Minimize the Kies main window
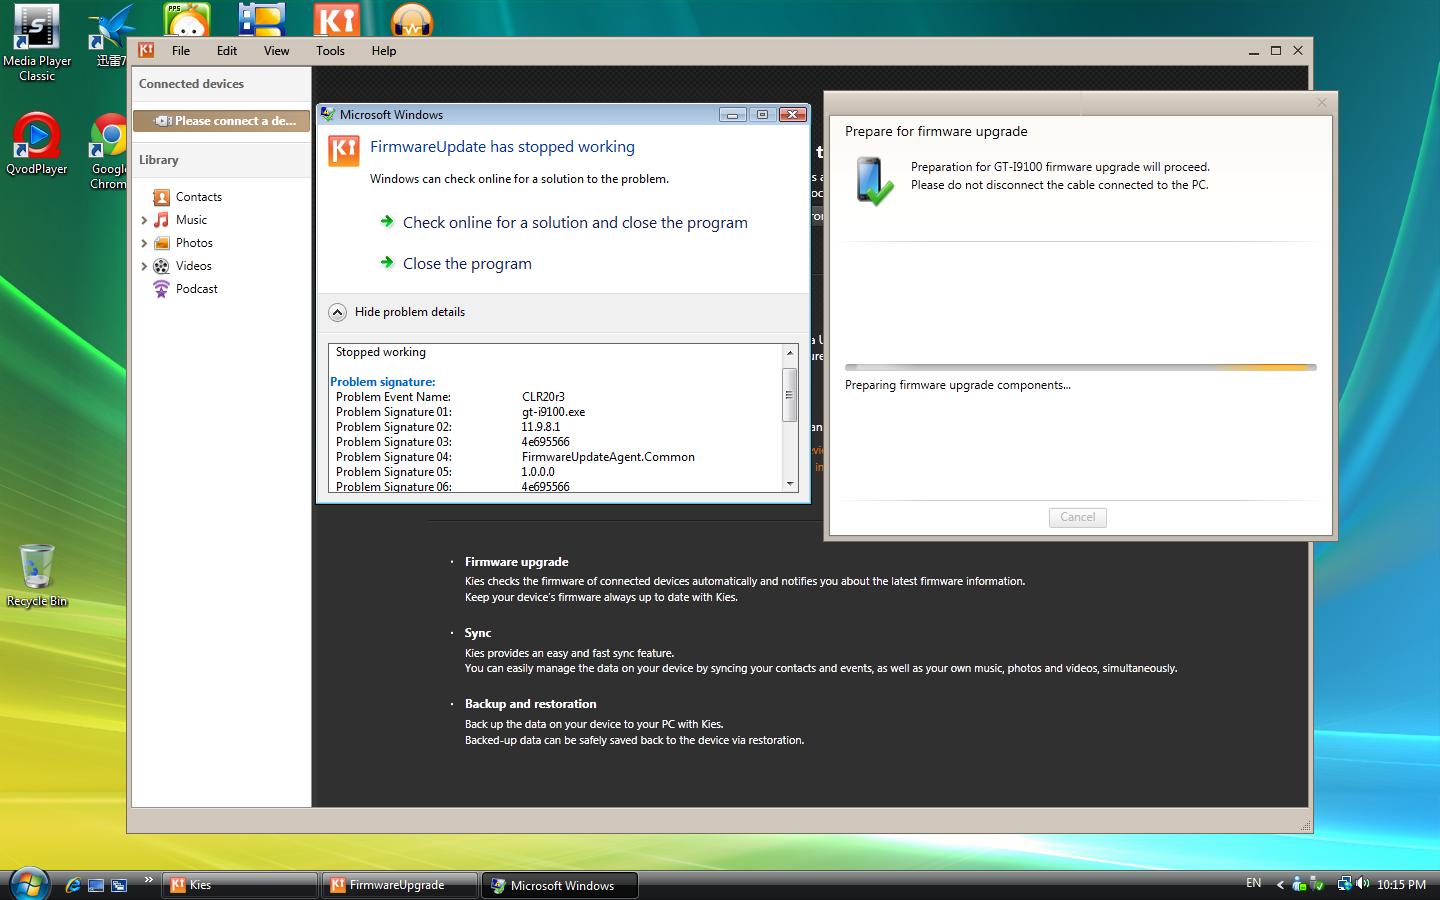This screenshot has width=1440, height=900. [x=1253, y=51]
